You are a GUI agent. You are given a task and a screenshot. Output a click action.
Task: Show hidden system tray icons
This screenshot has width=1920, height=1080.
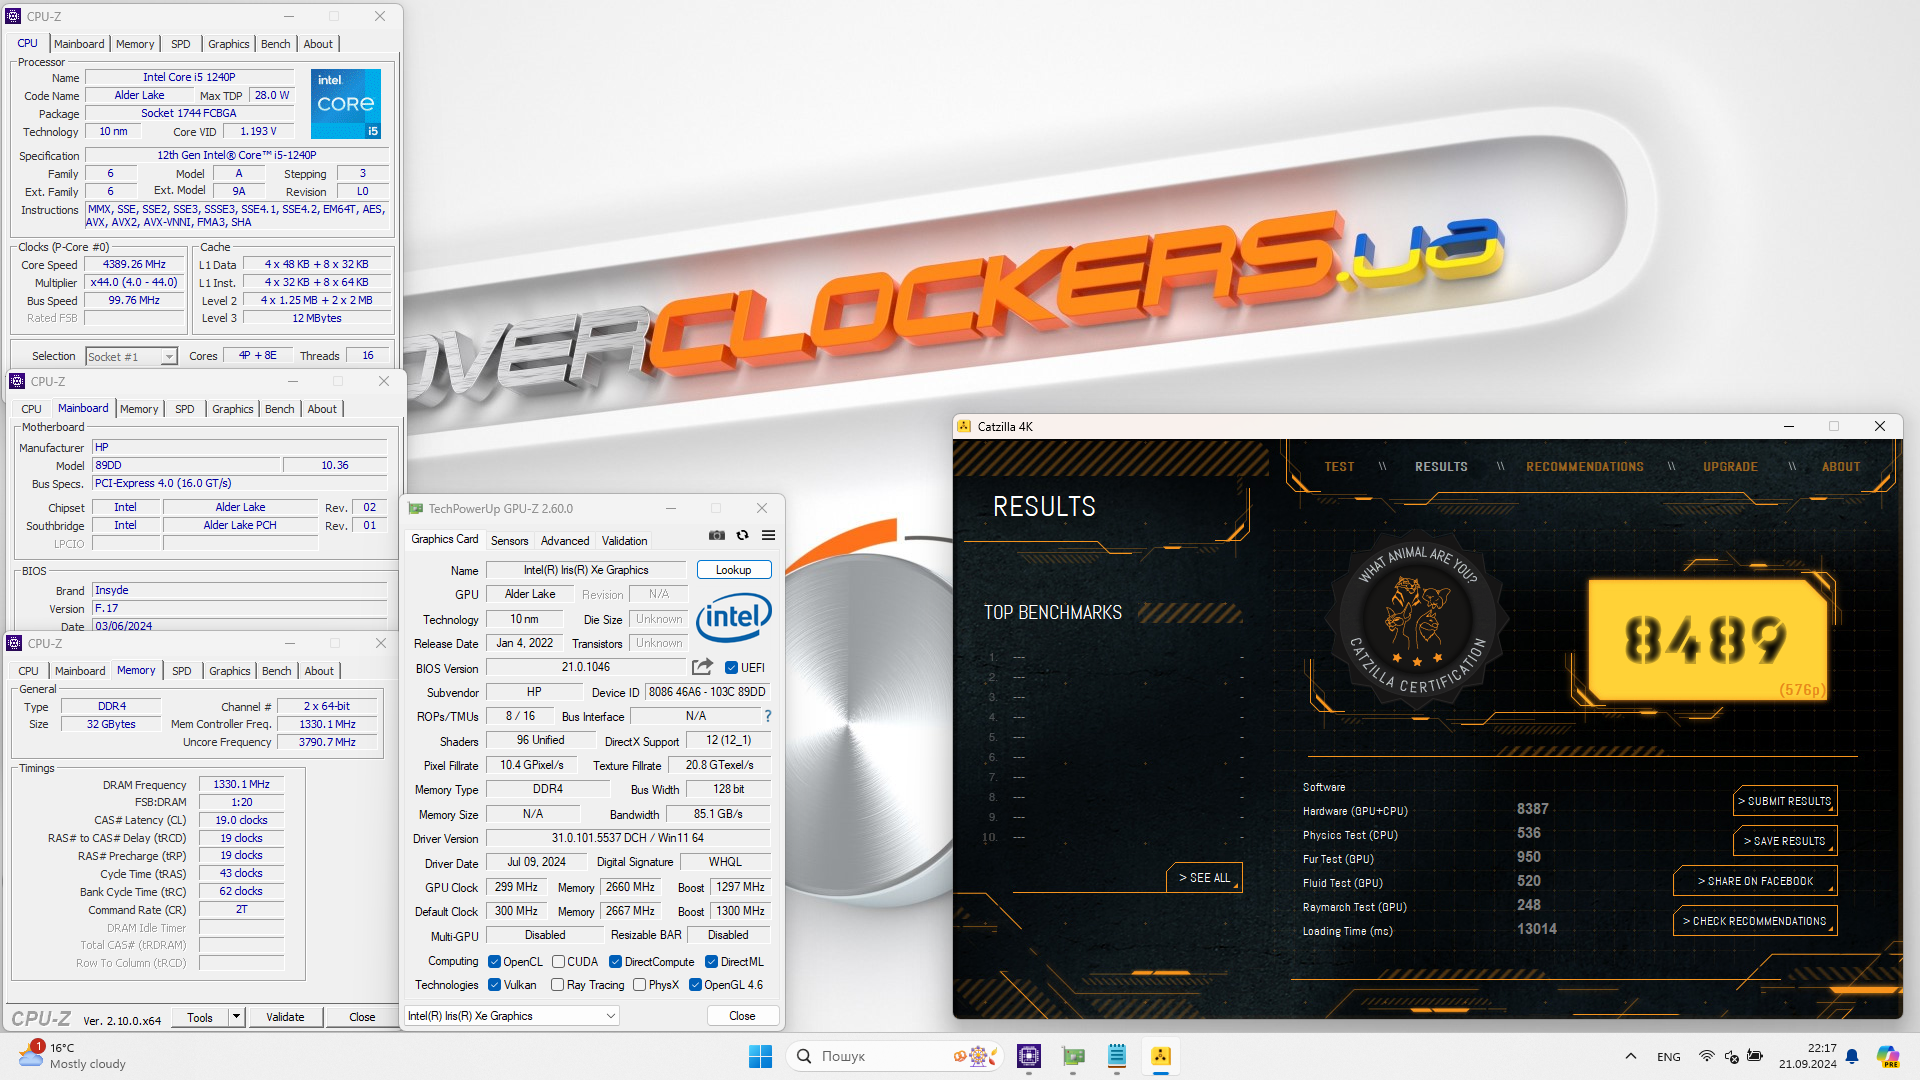coord(1631,1056)
